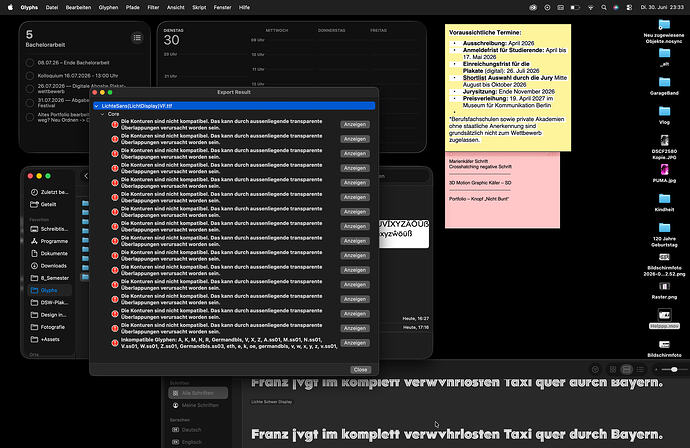Image resolution: width=690 pixels, height=448 pixels.
Task: Switch font list to grid view
Action: point(613,370)
